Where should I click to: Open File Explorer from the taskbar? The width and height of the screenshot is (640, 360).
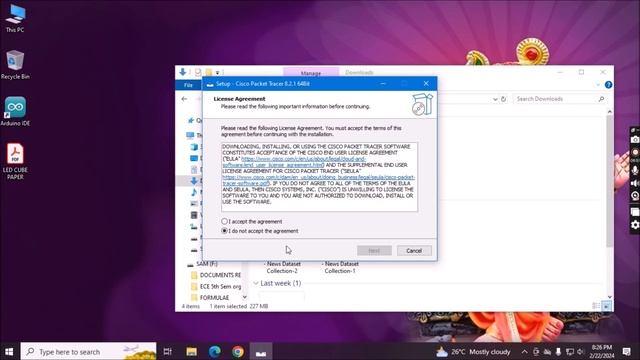pos(191,351)
